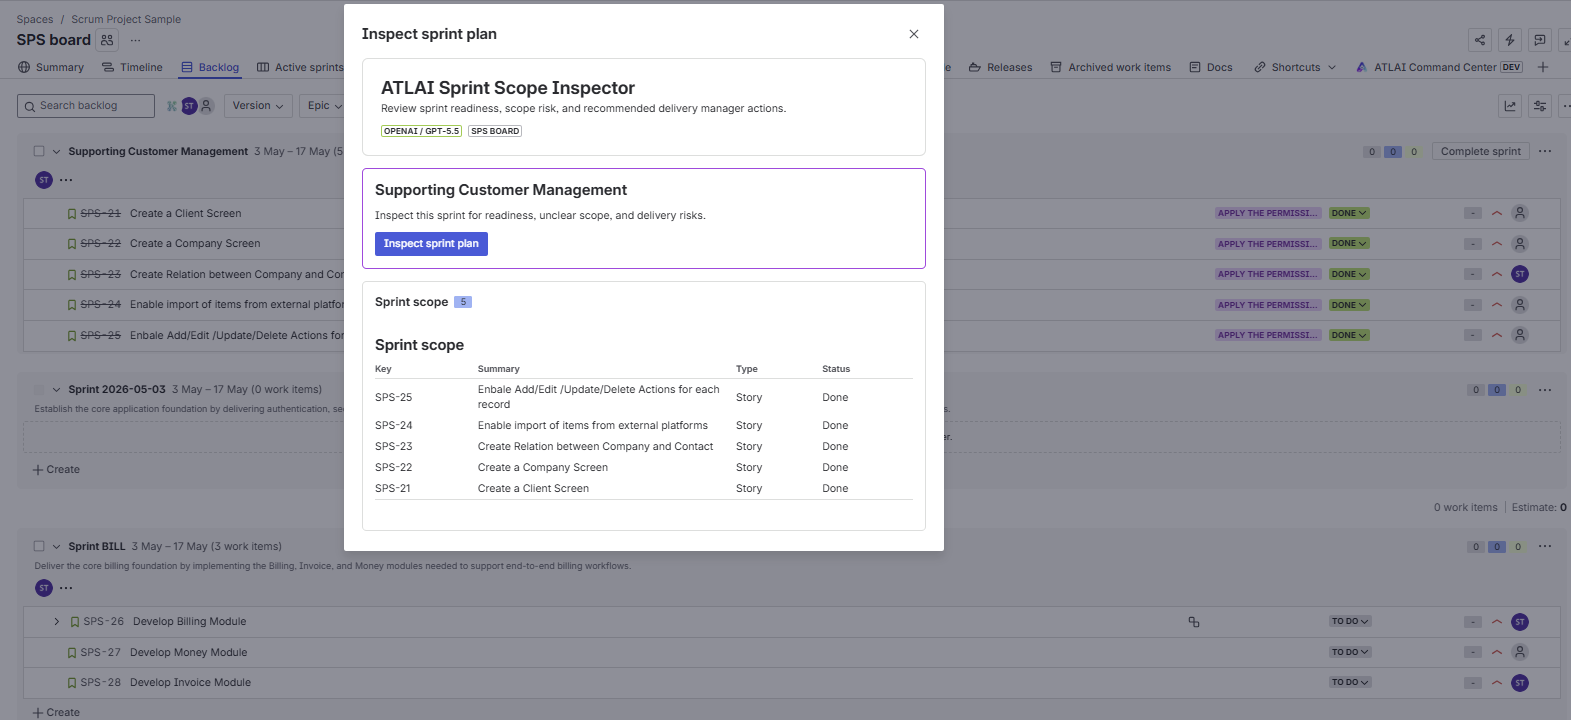The height and width of the screenshot is (720, 1571).
Task: Click SPS-25 key in Sprint scope table
Action: pyautogui.click(x=393, y=397)
